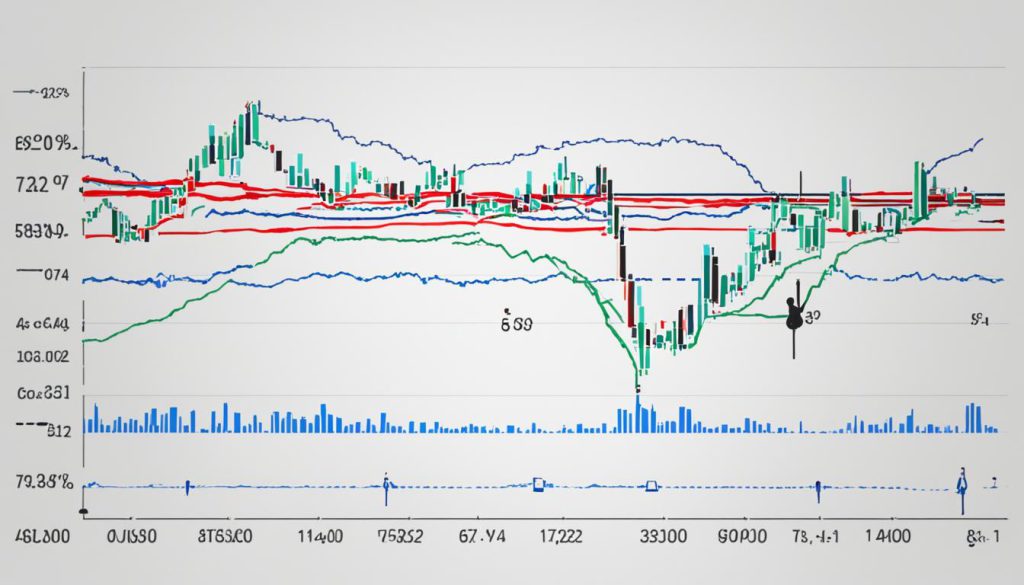Viewport: 1024px width, 585px height.
Task: Click the indicator spike marker above 73,.1-1
Action: click(x=817, y=489)
